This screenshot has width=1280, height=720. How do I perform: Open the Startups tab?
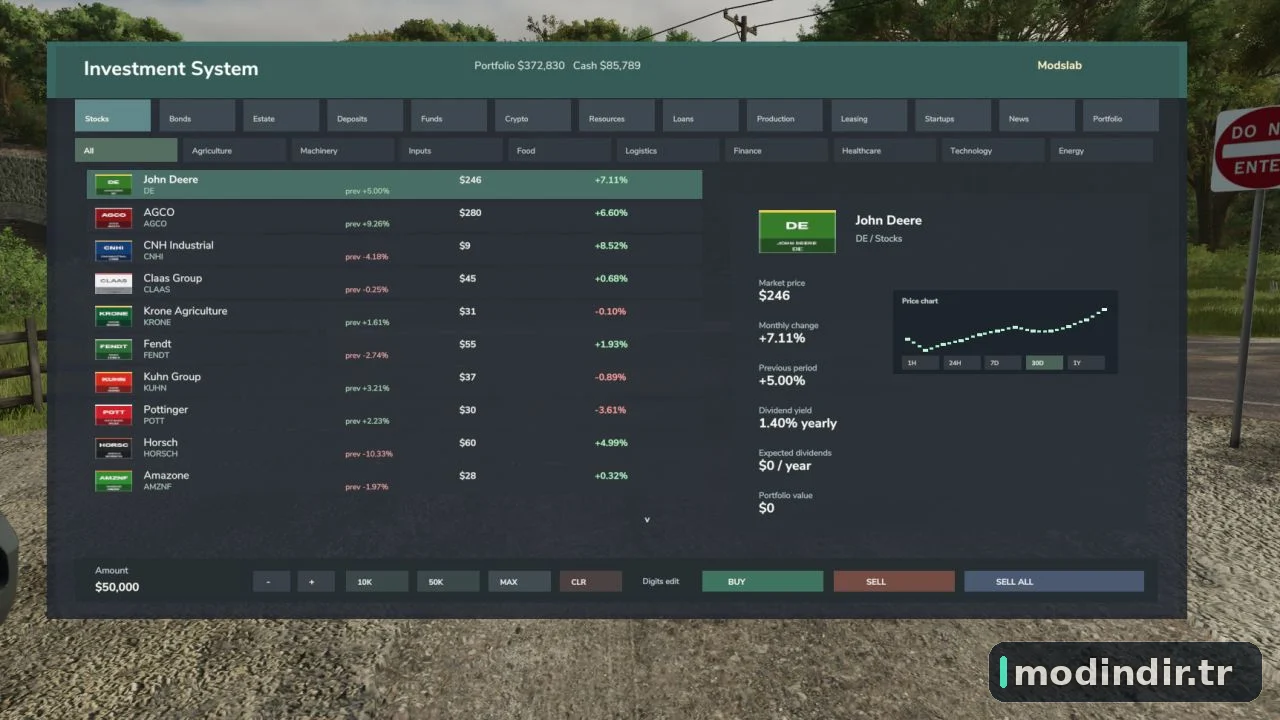pos(953,116)
